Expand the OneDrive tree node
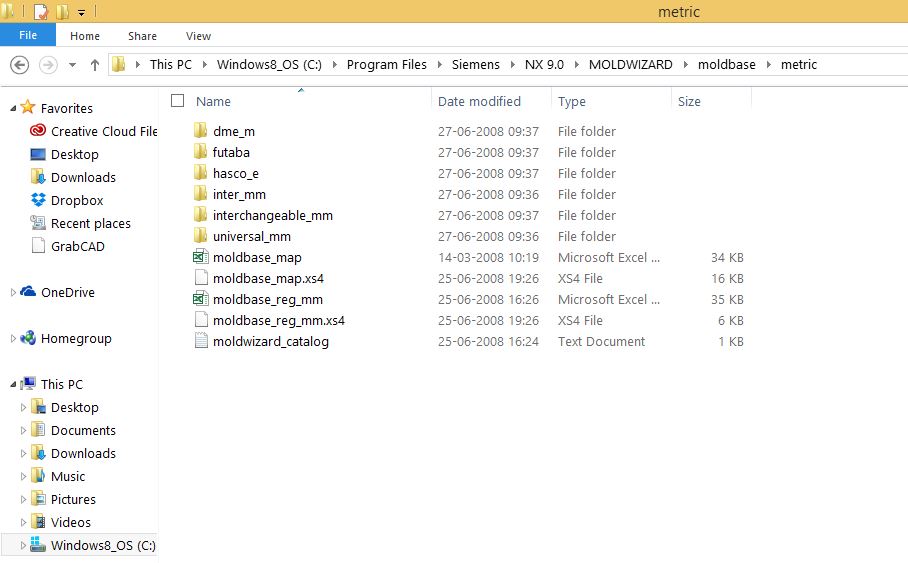 pos(13,293)
